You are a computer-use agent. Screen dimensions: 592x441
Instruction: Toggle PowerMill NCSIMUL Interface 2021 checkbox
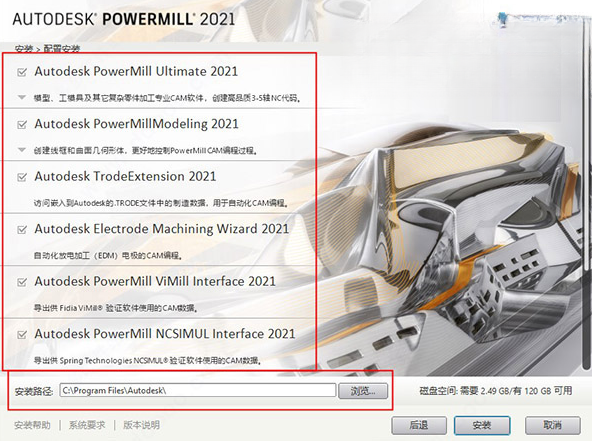click(22, 334)
